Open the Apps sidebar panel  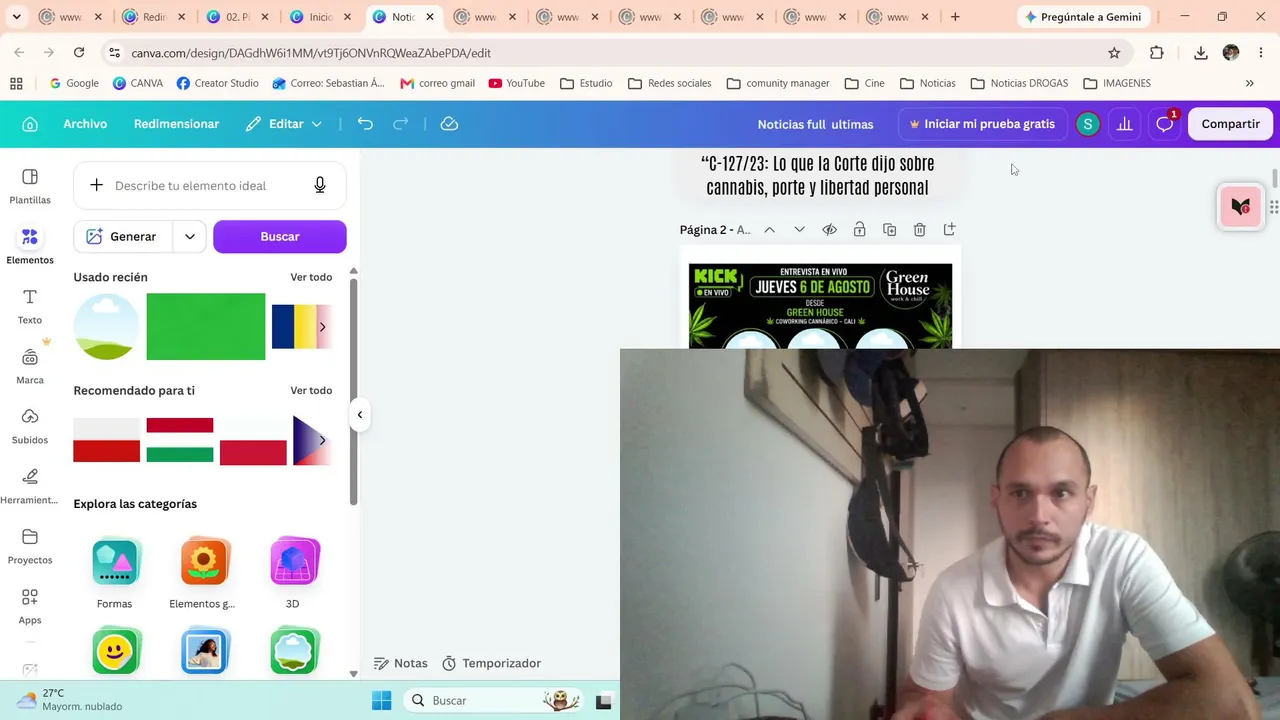click(x=30, y=606)
